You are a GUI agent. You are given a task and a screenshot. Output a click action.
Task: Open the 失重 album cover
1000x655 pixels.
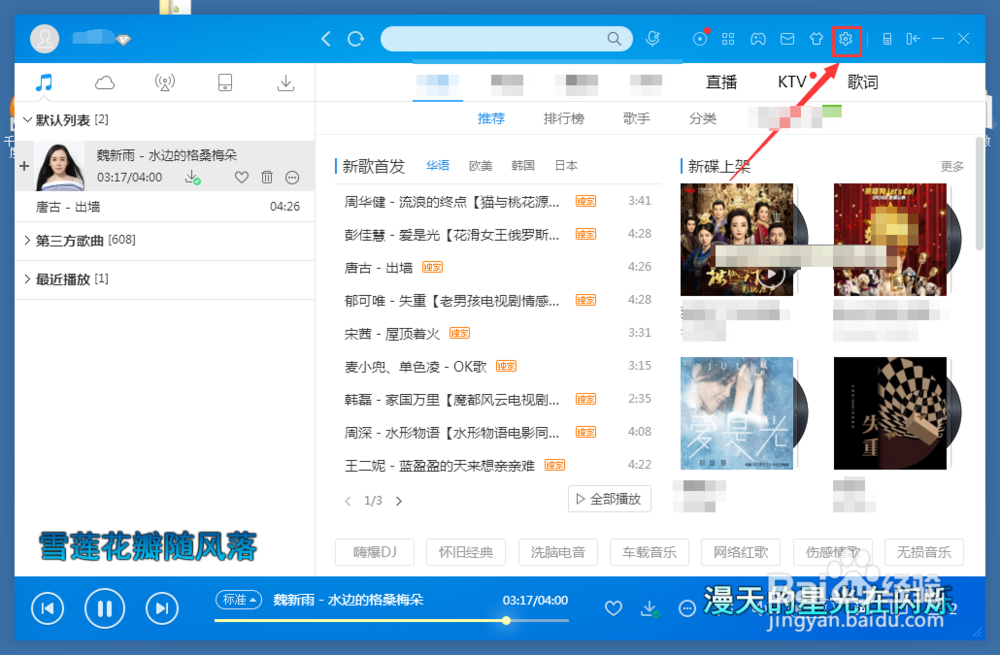(890, 413)
